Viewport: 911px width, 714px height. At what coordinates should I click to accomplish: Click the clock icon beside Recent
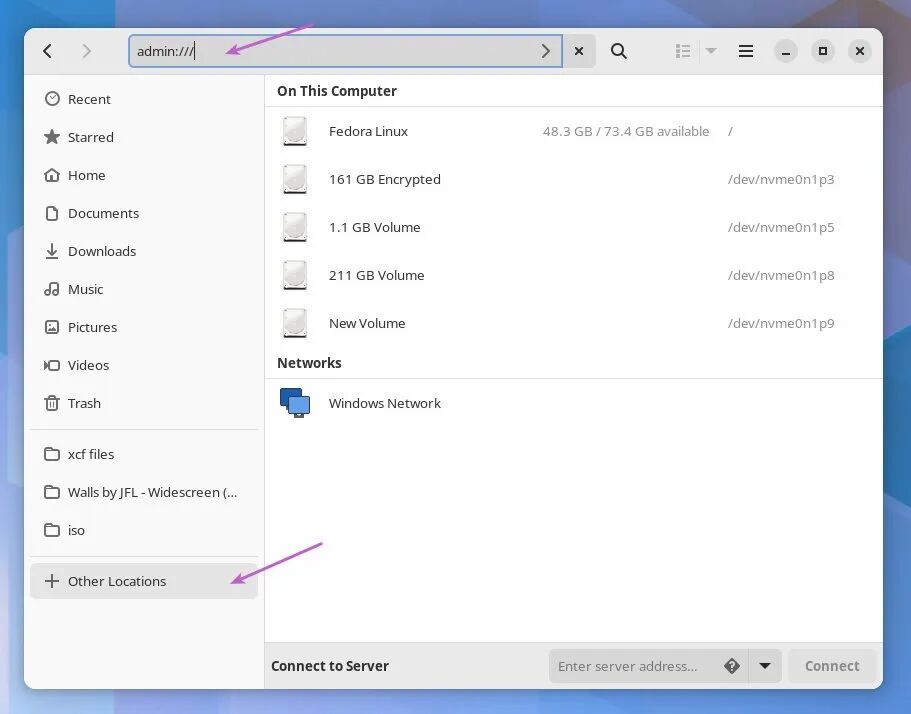tap(52, 99)
